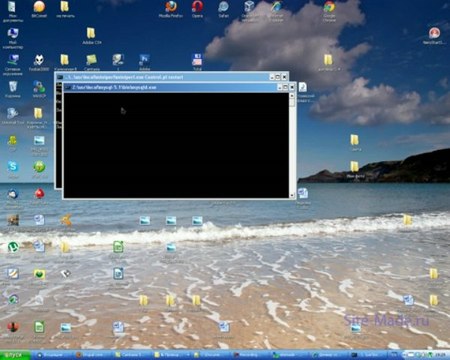Select the BitComet desktop icon

click(39, 6)
